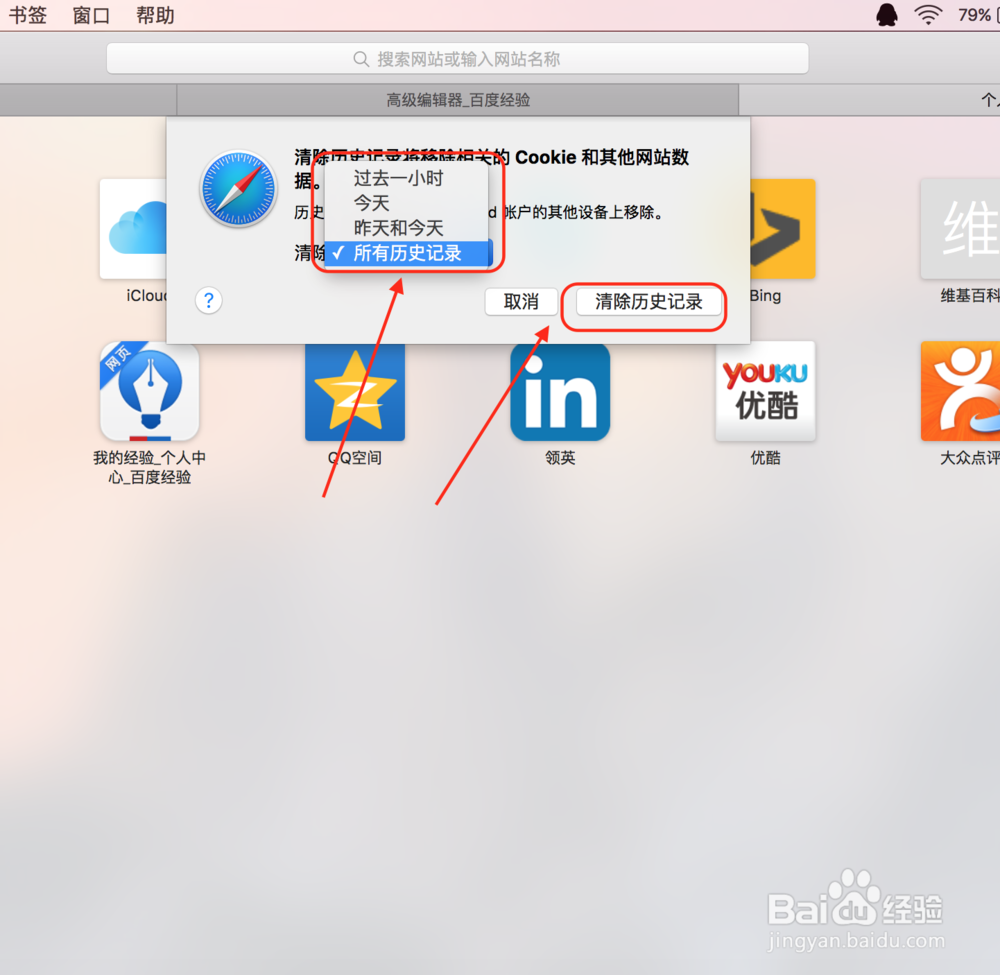Screen dimensions: 1000x975
Task: Switch to the 高级编辑器_百度经验 tab
Action: click(457, 100)
